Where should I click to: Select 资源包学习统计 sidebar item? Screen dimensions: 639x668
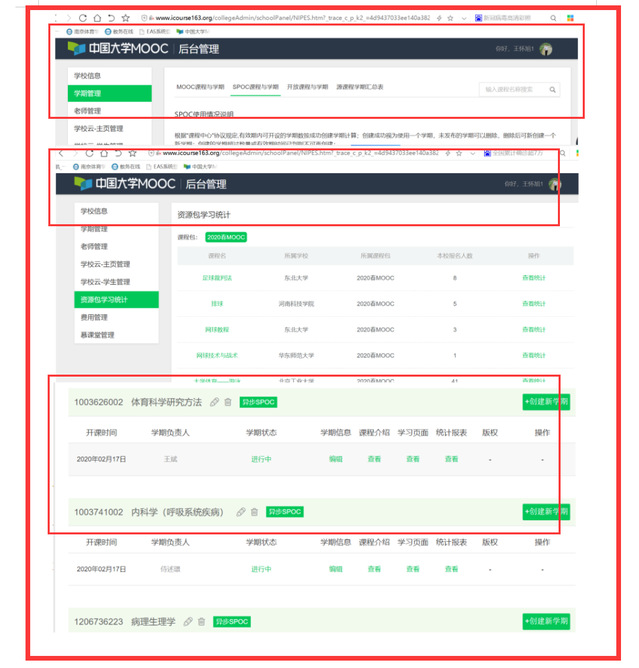[x=116, y=299]
